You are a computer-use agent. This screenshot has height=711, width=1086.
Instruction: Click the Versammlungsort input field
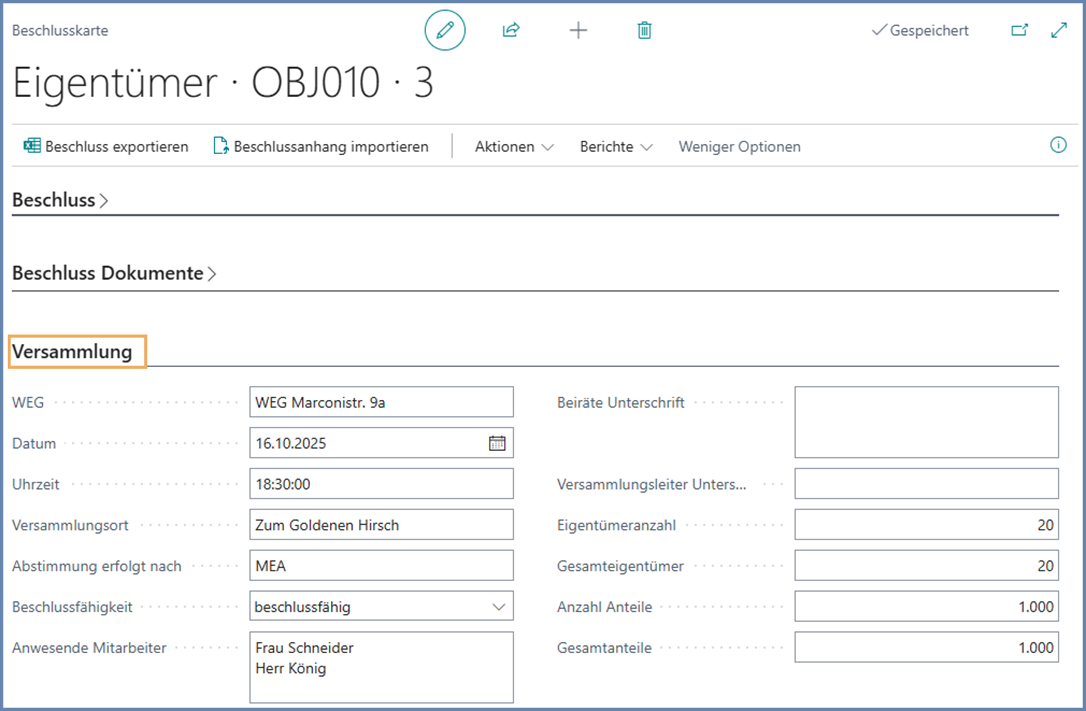(x=380, y=525)
